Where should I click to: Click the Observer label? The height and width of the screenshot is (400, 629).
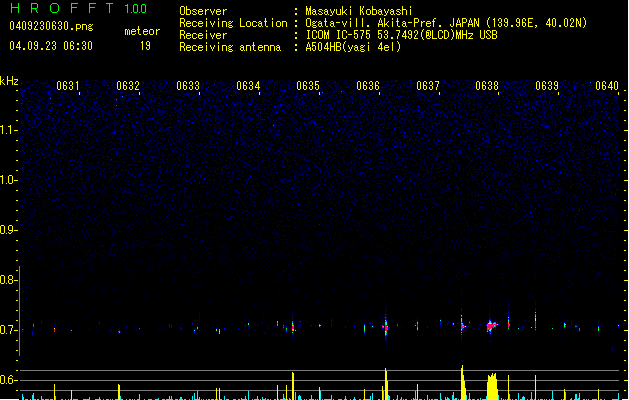pyautogui.click(x=203, y=11)
